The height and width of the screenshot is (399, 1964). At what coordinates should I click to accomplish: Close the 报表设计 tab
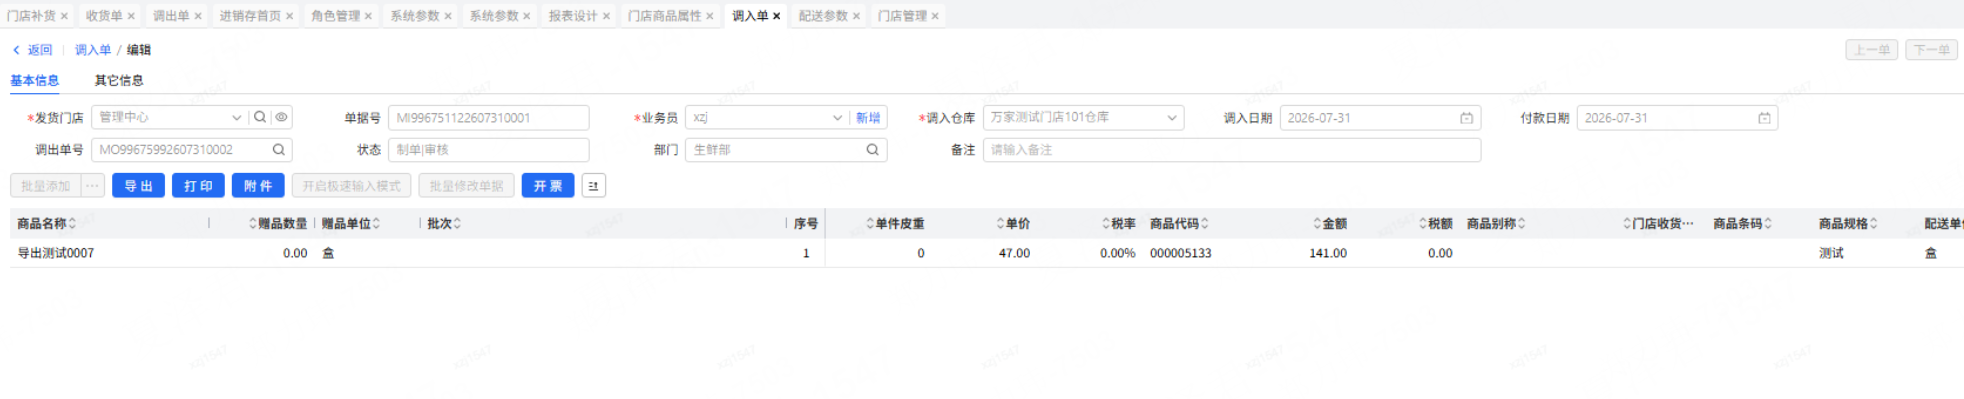point(606,16)
